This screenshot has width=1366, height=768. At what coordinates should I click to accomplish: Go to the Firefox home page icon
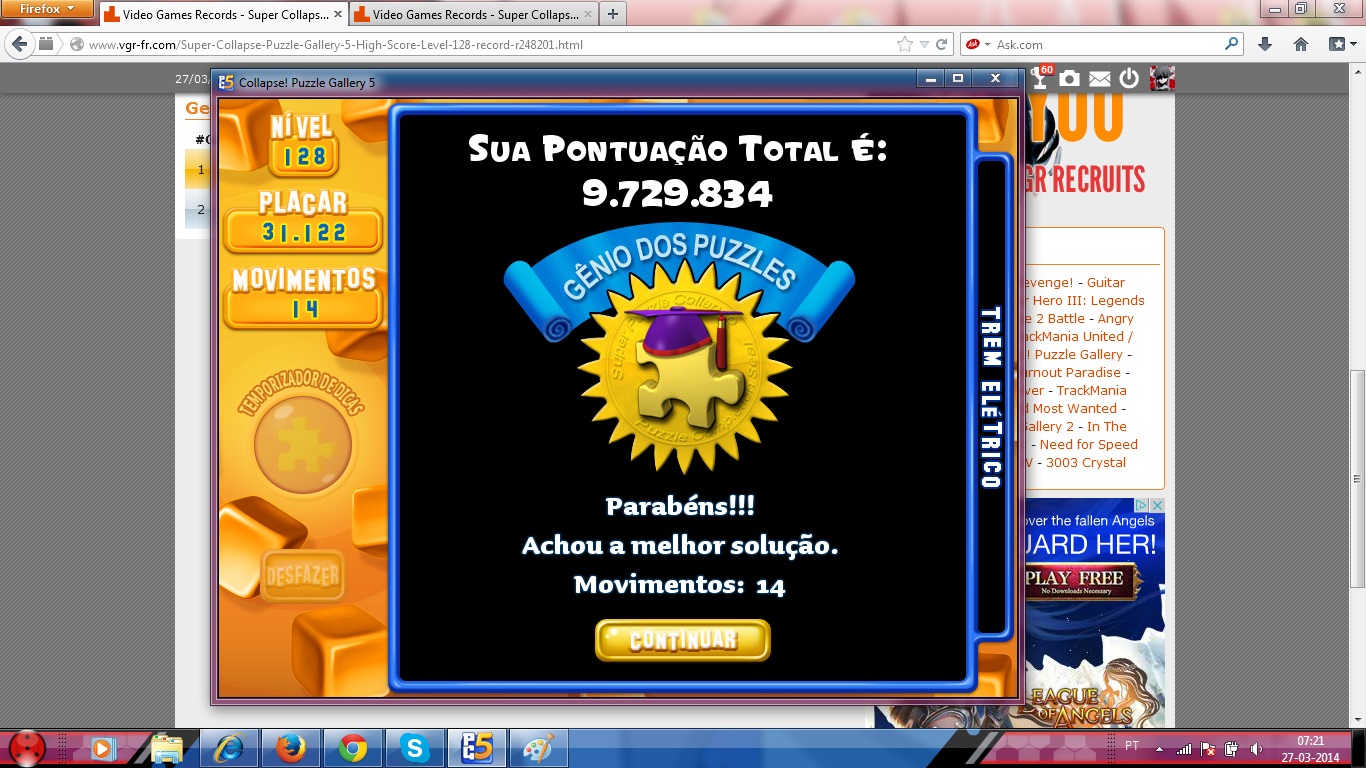[x=1301, y=44]
